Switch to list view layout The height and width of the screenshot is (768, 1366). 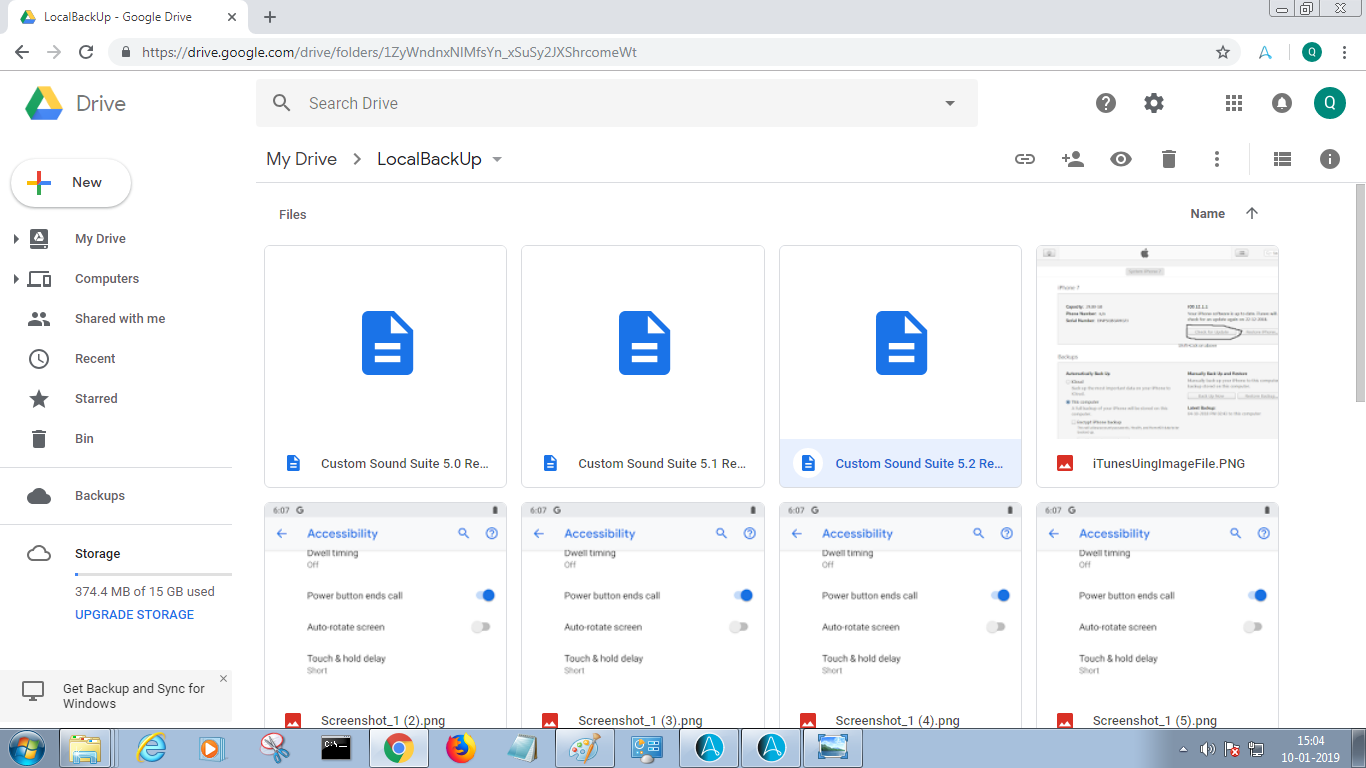click(x=1282, y=159)
